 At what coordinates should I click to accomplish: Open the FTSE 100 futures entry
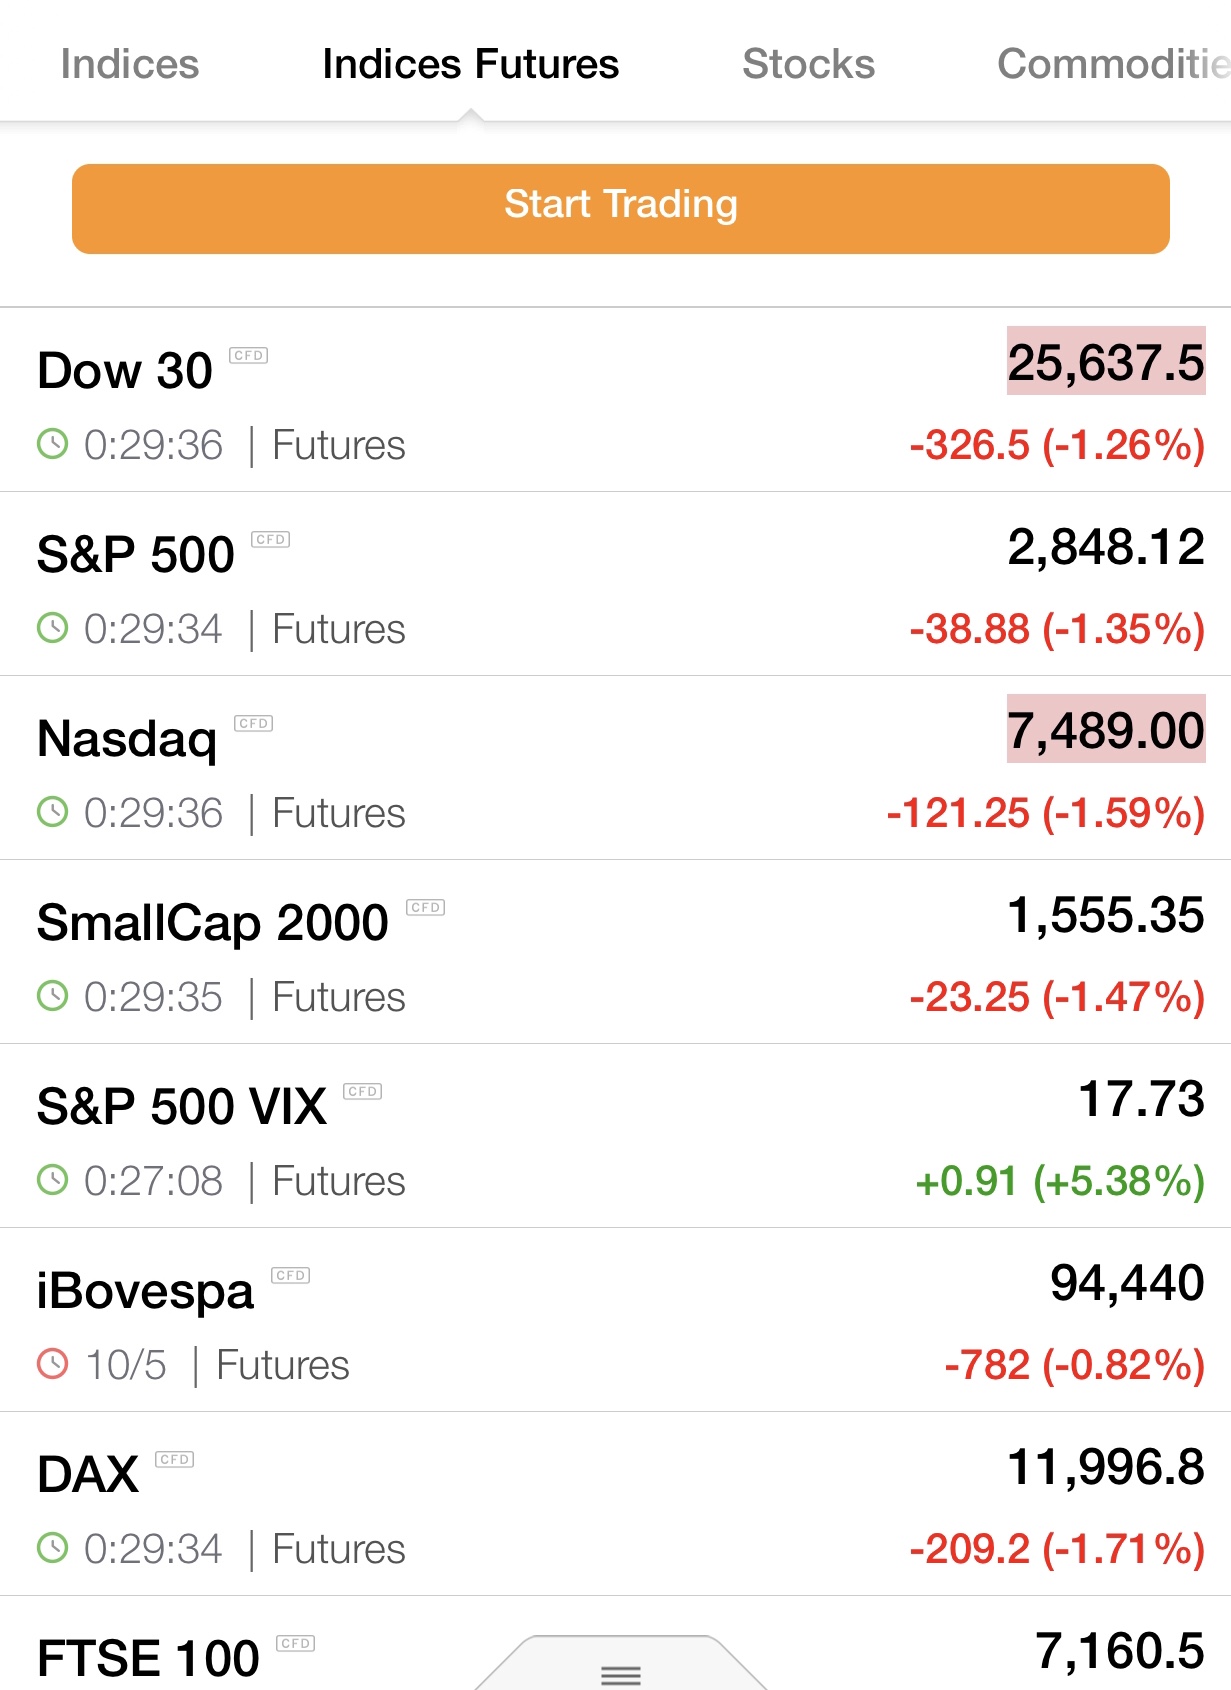(148, 1658)
